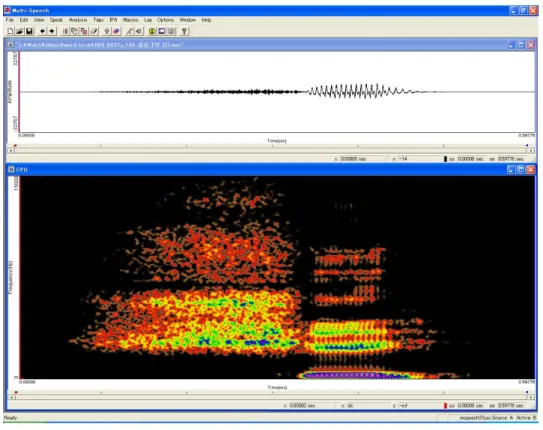
Task: Click the 'Active: B' status bar entry
Action: [526, 418]
